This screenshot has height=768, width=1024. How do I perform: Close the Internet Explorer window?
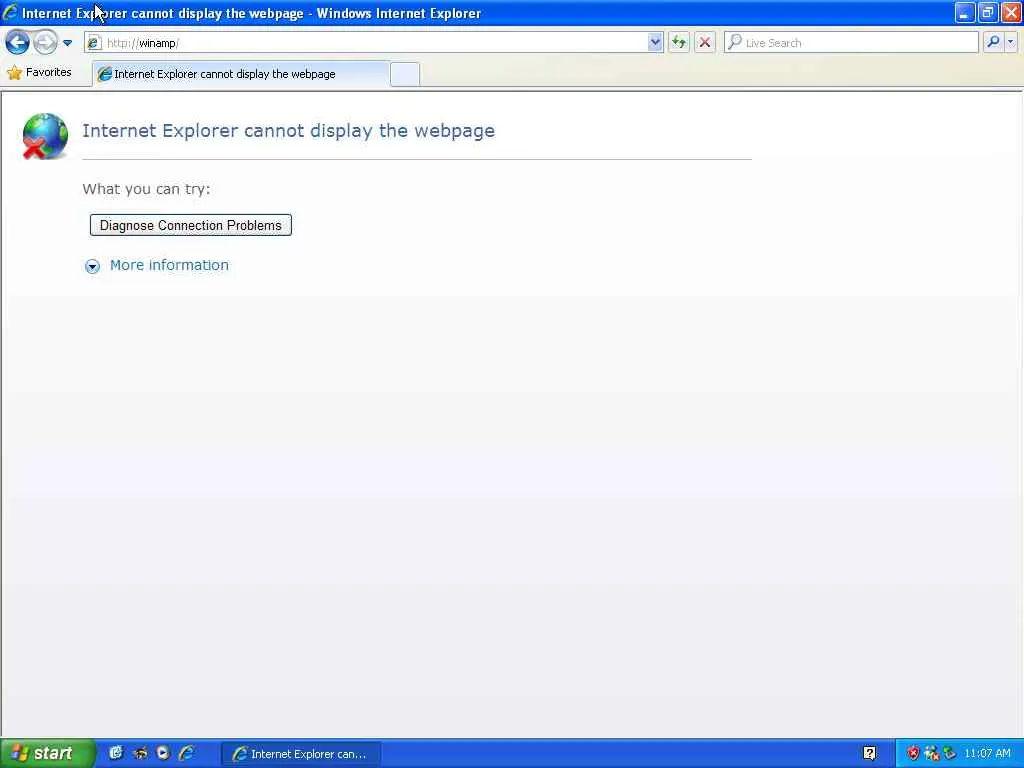(1011, 12)
